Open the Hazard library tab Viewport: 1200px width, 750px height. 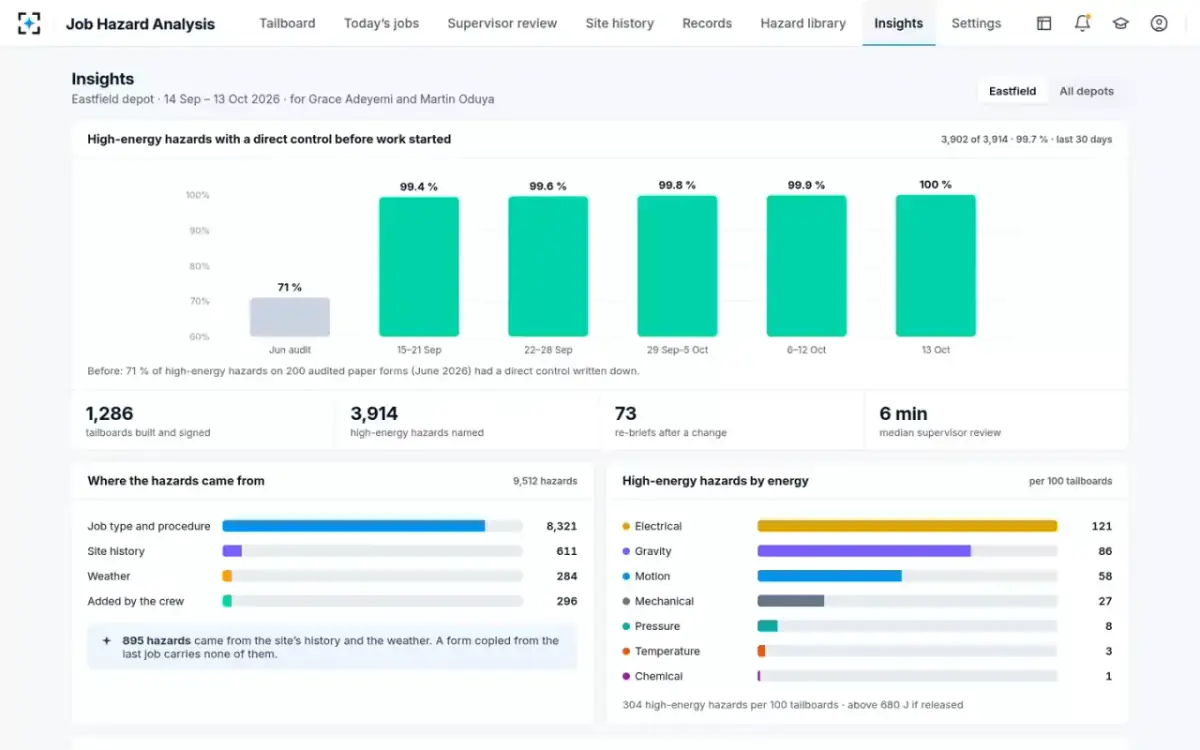pyautogui.click(x=803, y=23)
